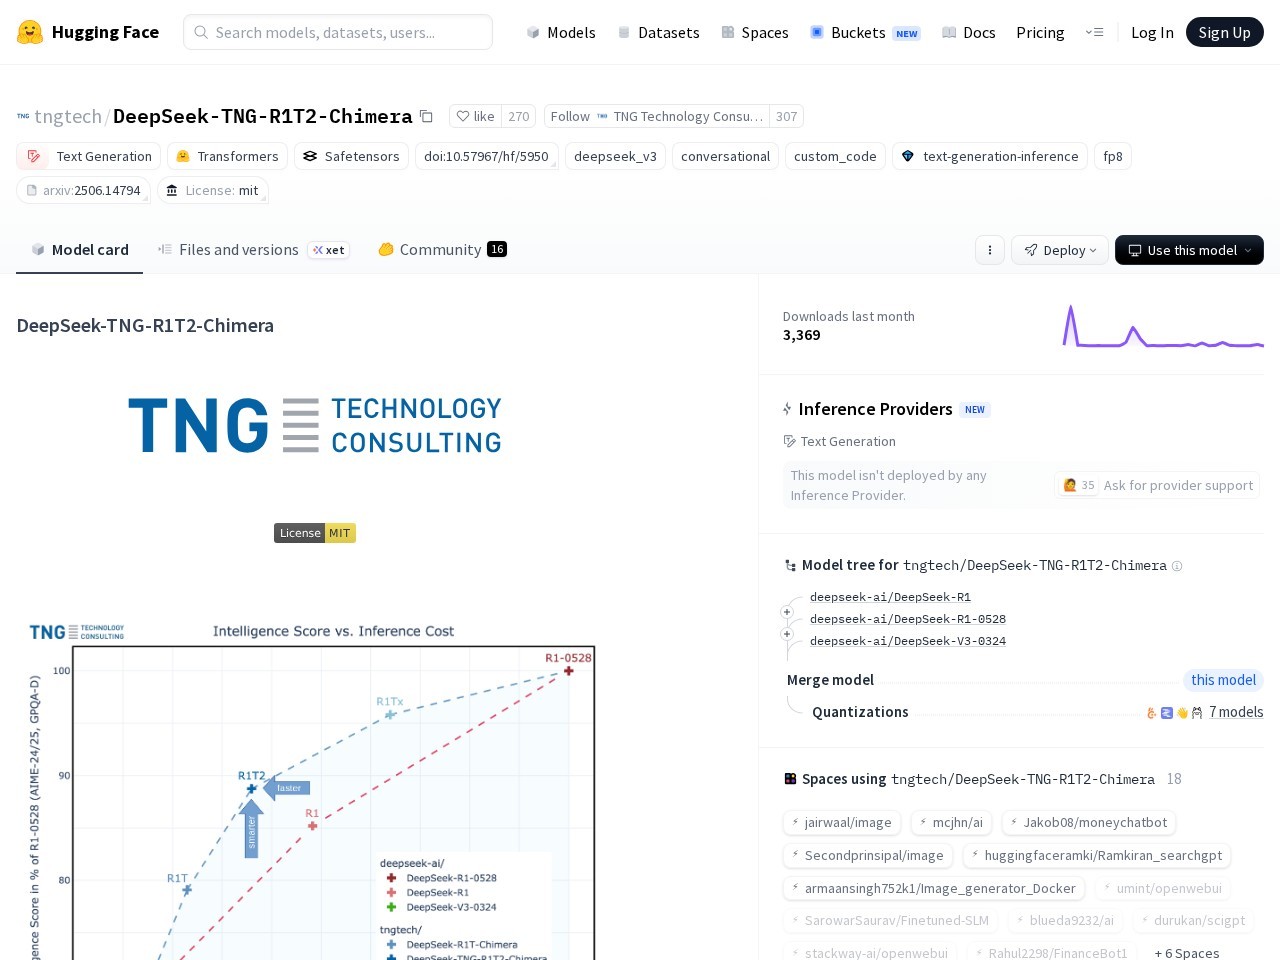Focus the search models input field
This screenshot has height=960, width=1280.
(x=338, y=32)
